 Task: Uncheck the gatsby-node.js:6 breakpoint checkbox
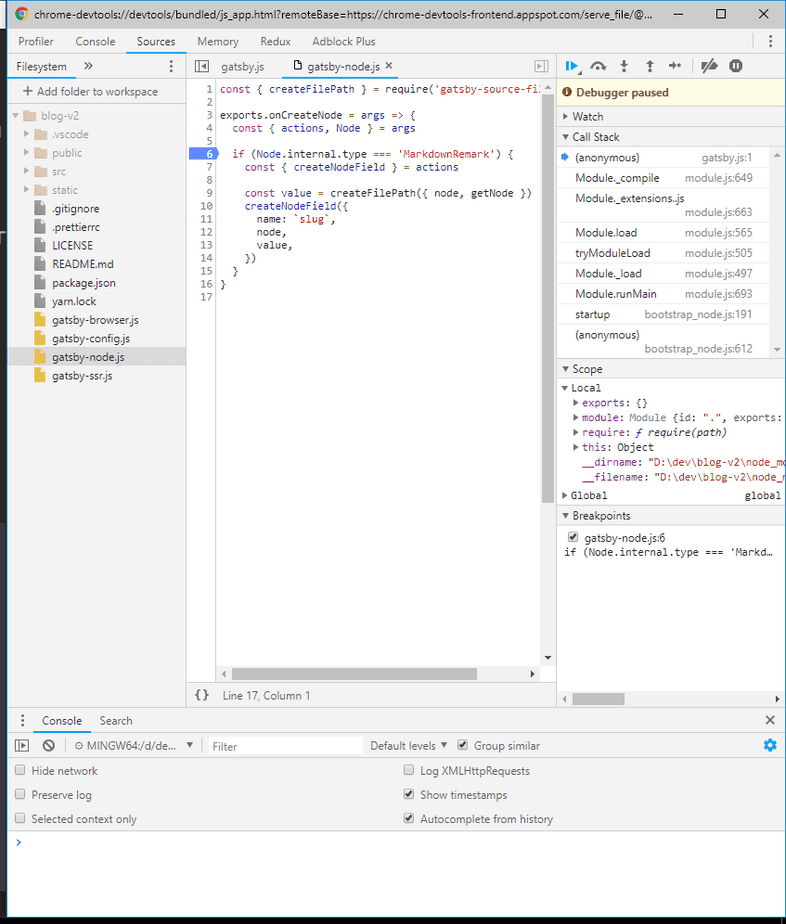tap(573, 538)
